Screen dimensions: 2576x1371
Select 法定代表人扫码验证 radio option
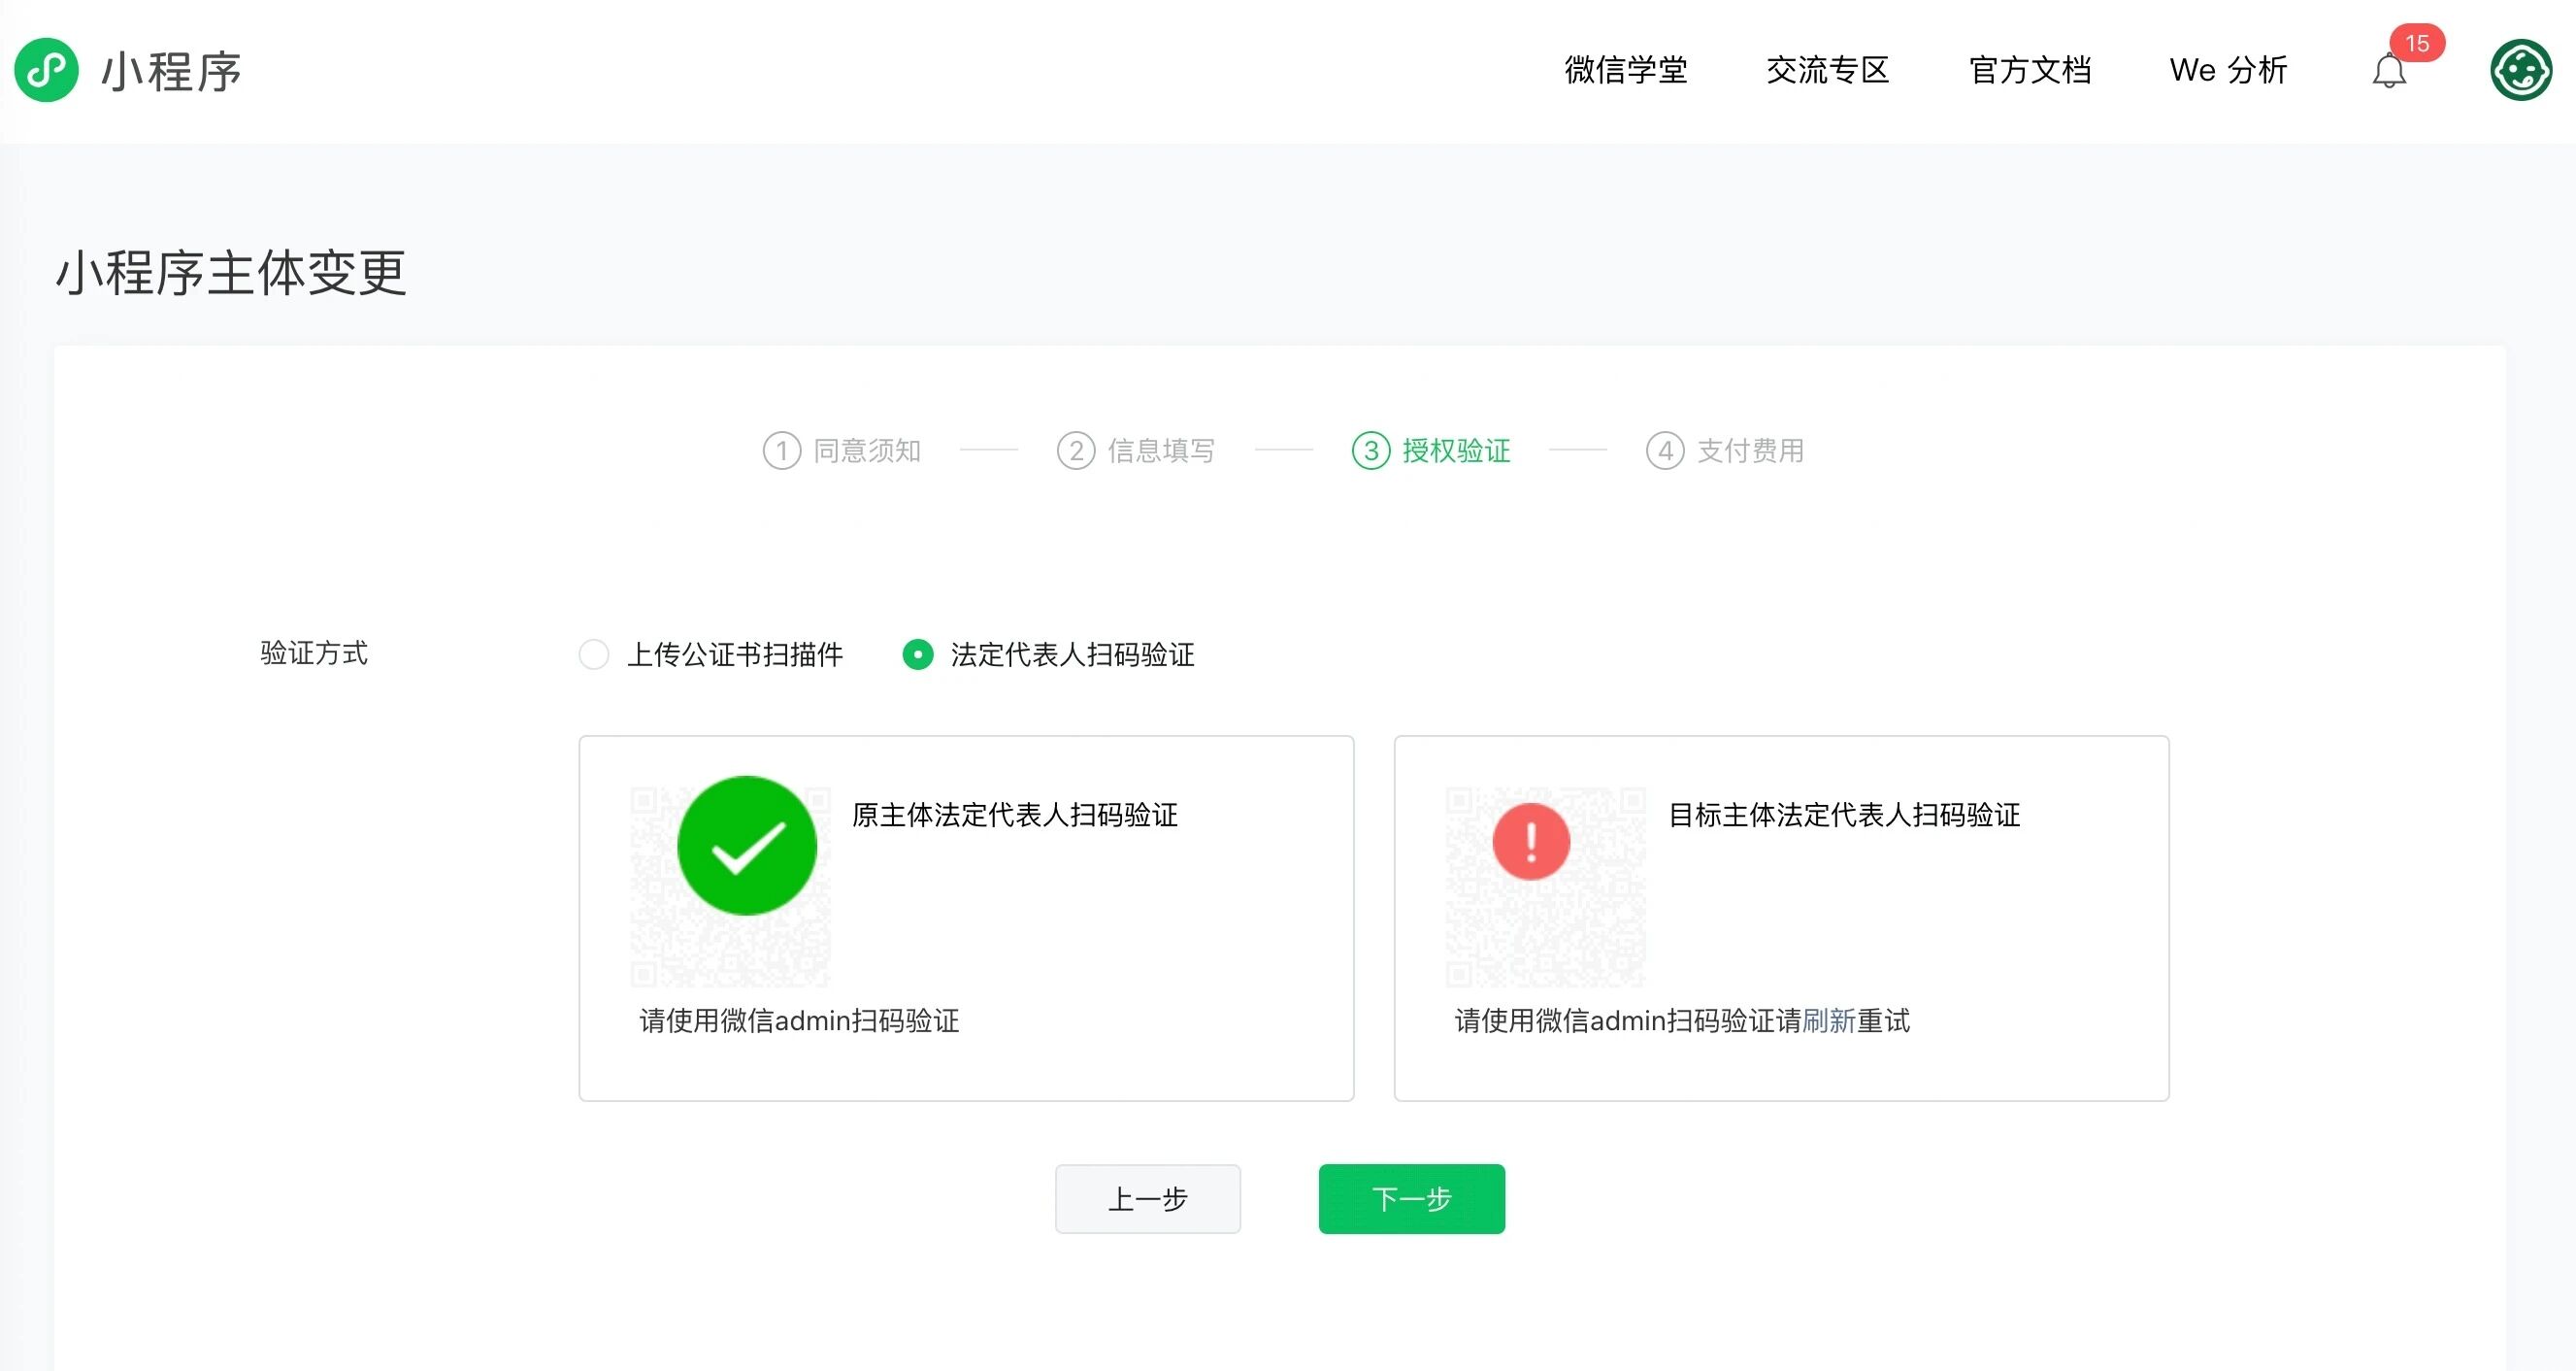click(918, 654)
